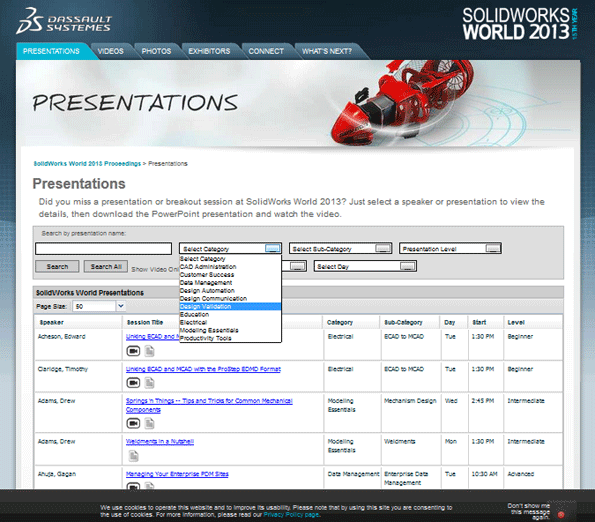The image size is (595, 522).
Task: Click the 10:30 AM start time cell
Action: click(x=484, y=474)
